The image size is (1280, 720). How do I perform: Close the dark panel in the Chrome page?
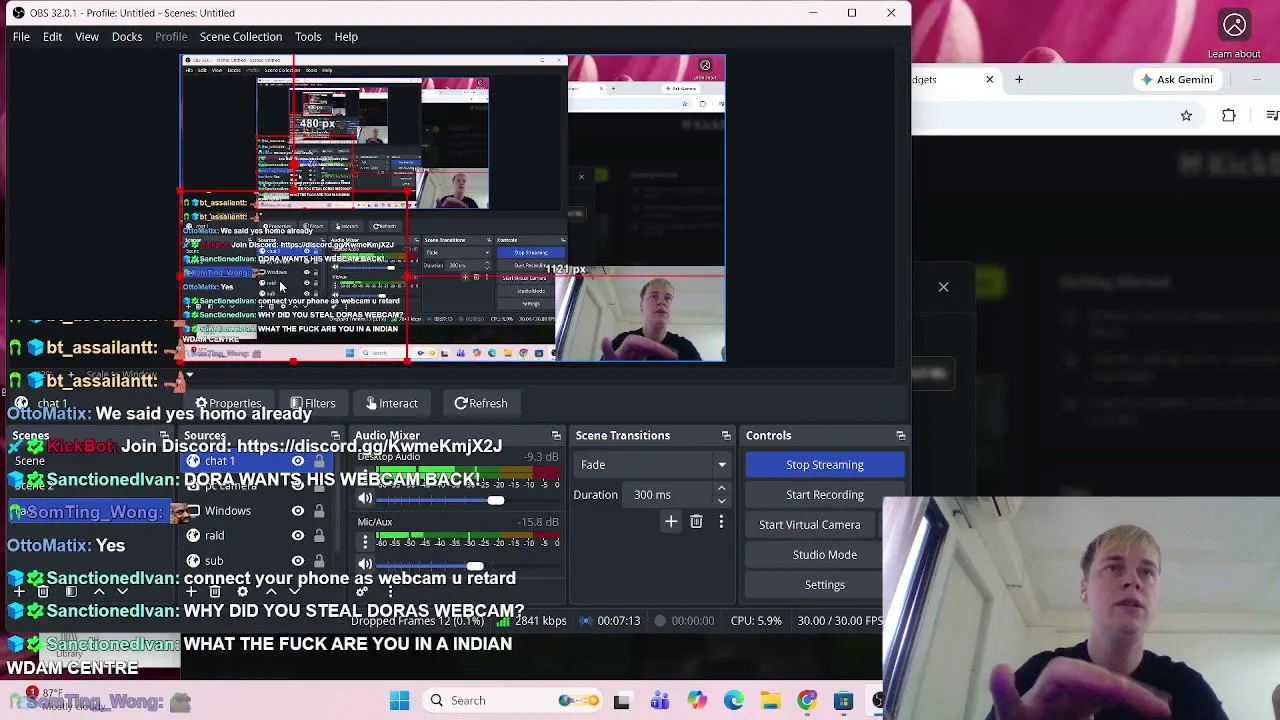[x=943, y=288]
